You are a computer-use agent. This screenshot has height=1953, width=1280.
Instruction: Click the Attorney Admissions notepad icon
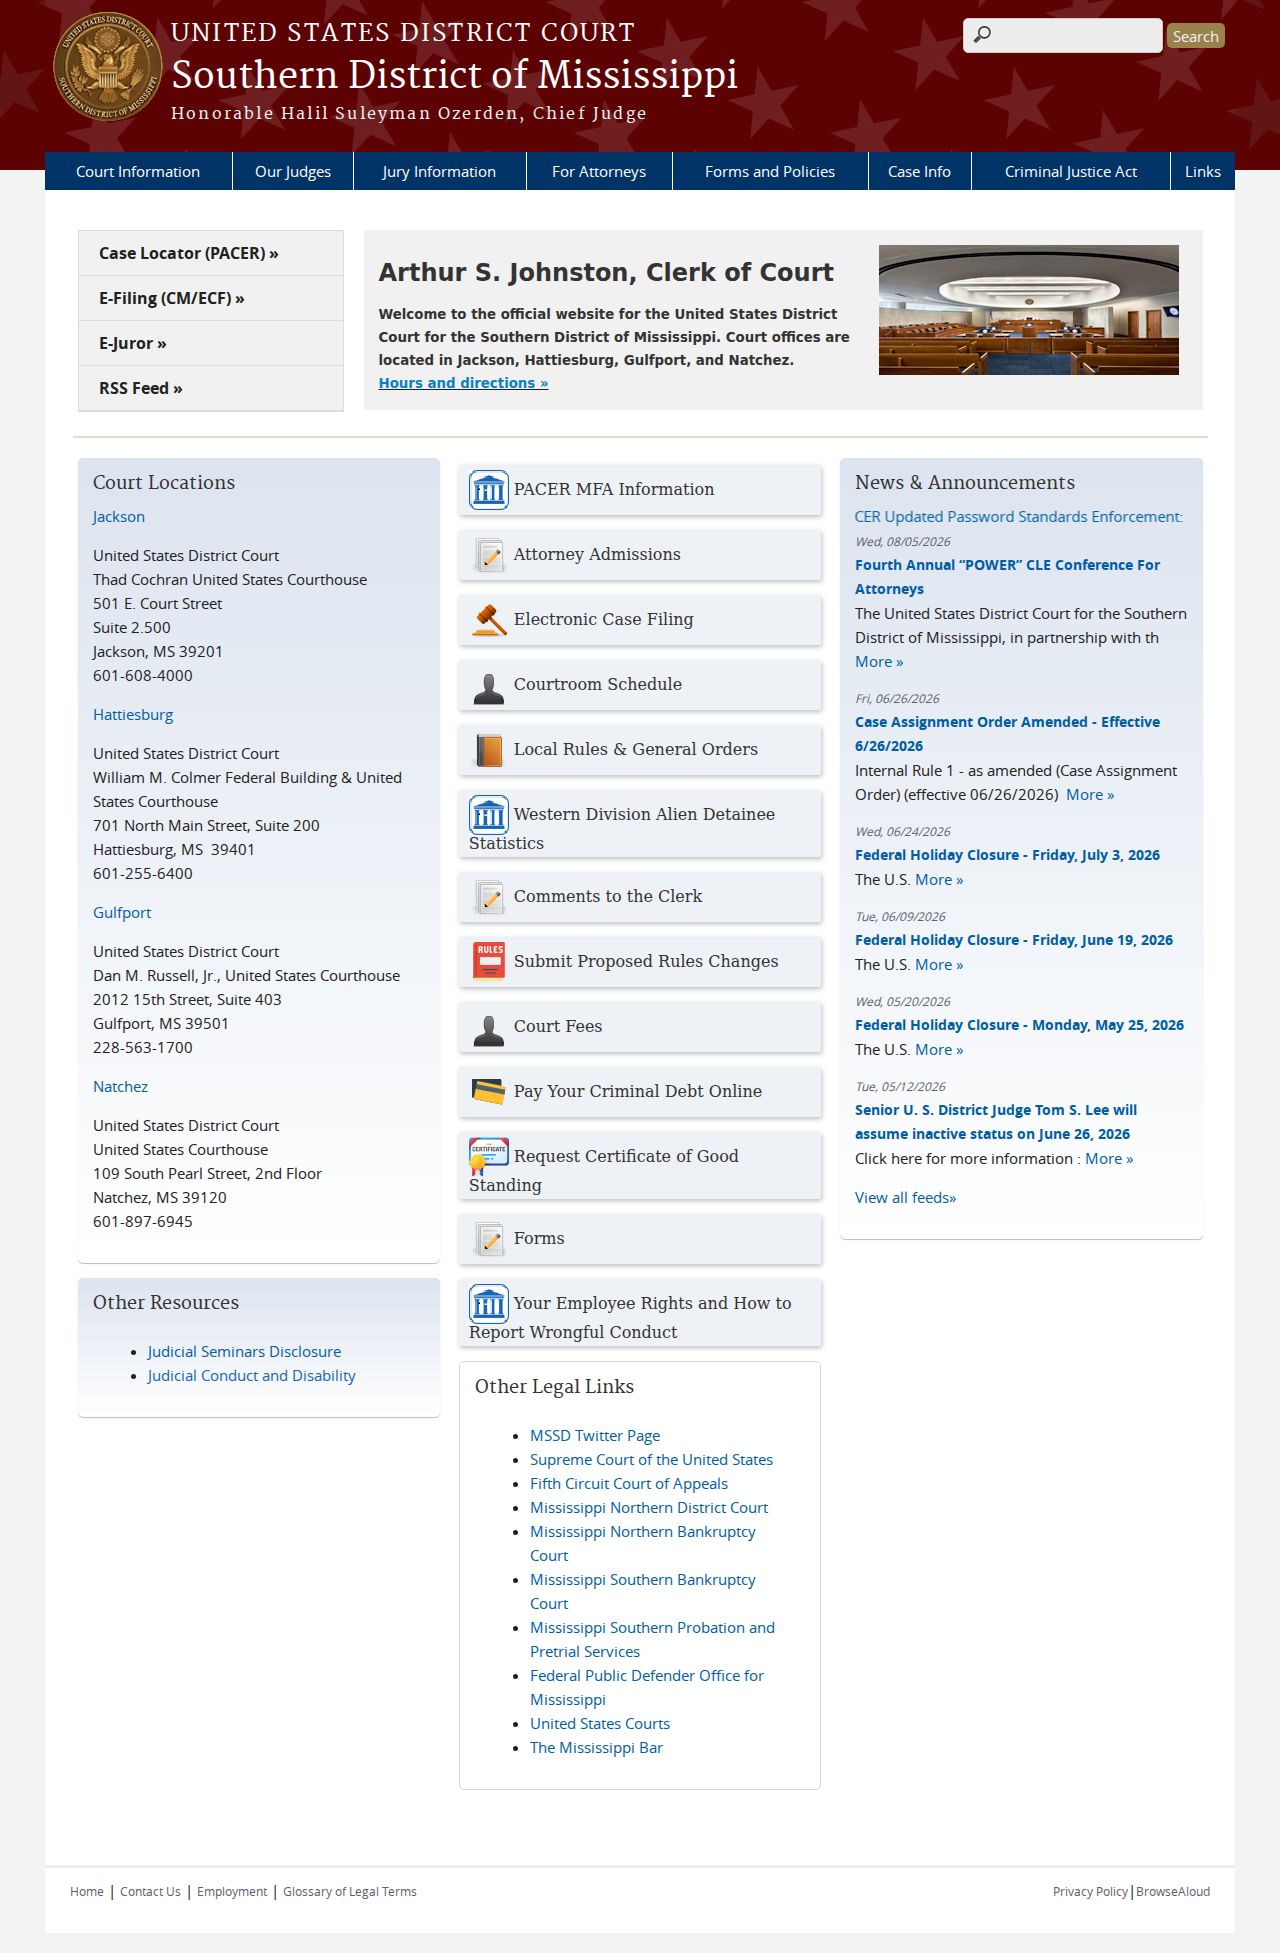(x=489, y=555)
